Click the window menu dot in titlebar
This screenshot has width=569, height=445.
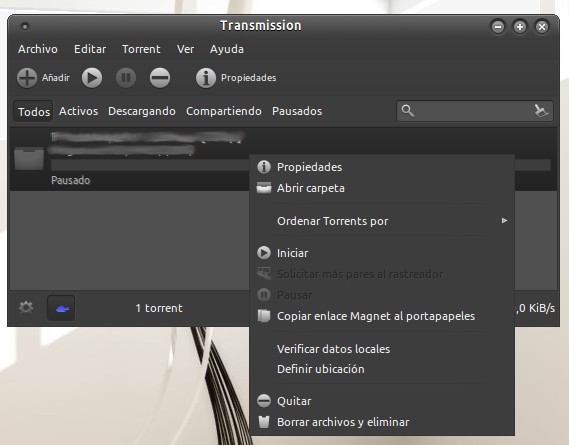25,26
